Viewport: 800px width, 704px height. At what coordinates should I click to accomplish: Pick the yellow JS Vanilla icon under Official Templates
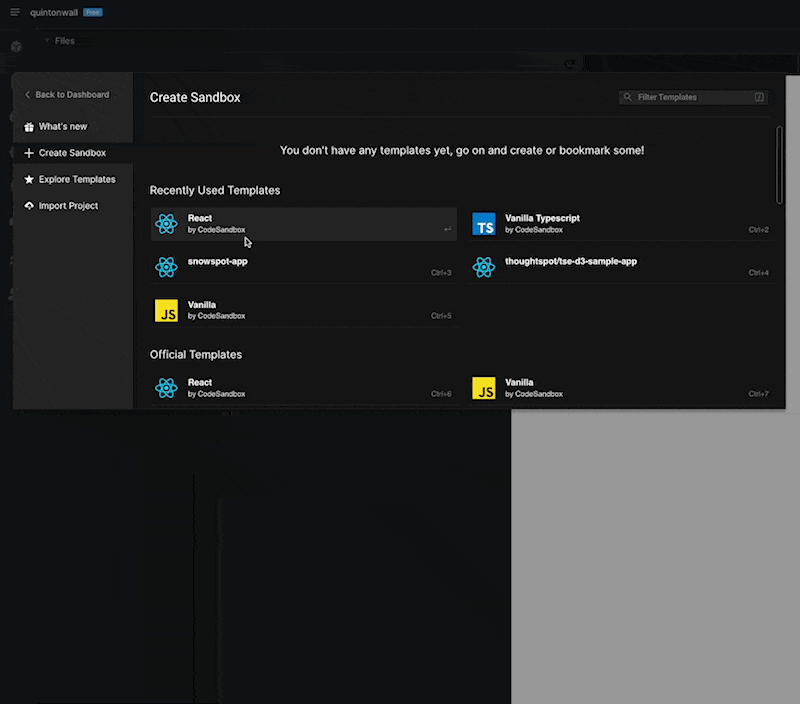(x=484, y=388)
